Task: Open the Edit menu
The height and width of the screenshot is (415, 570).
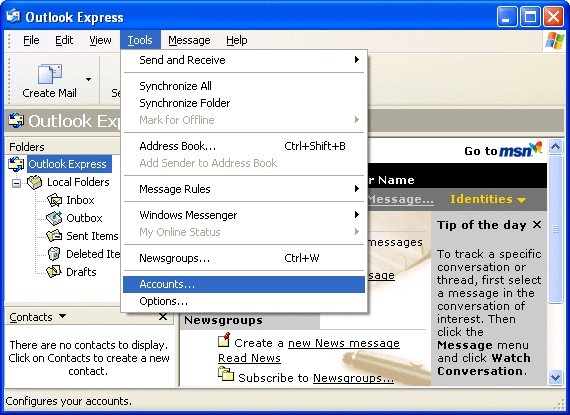Action: coord(64,40)
